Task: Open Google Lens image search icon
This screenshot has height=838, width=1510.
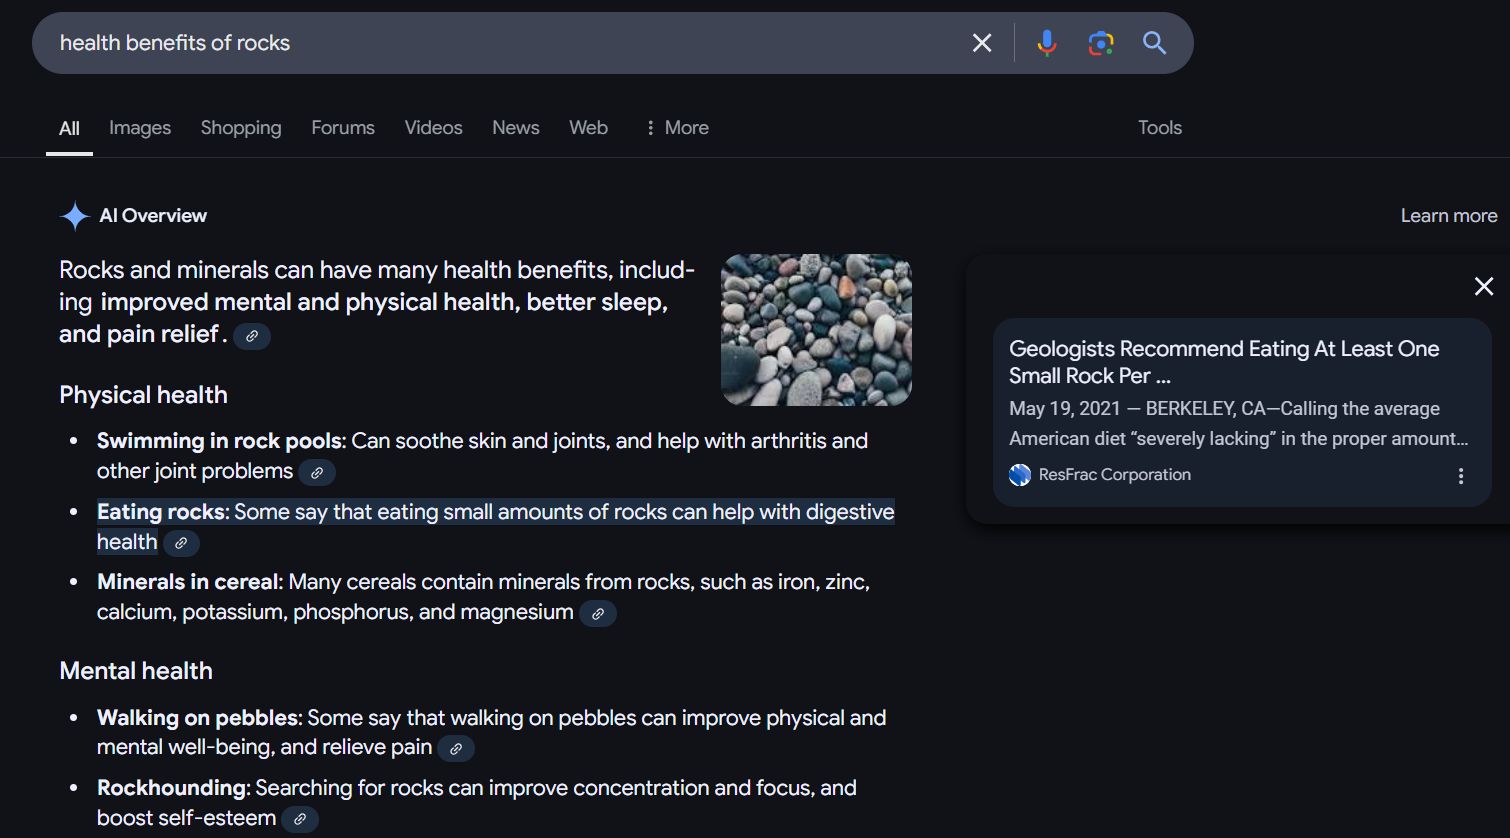Action: coord(1100,43)
